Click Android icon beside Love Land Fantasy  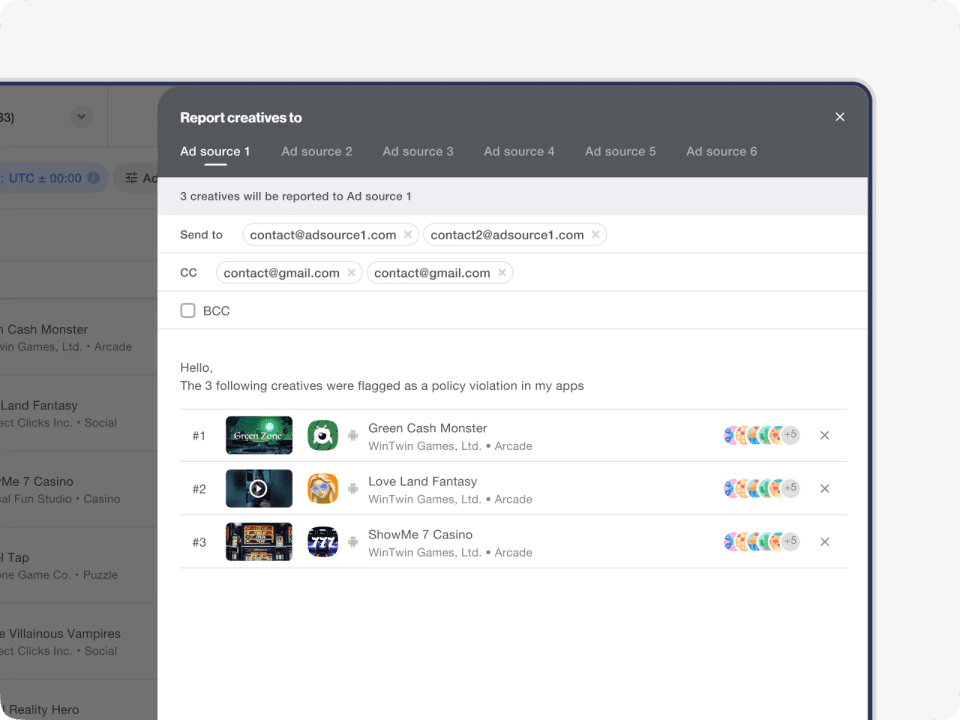pyautogui.click(x=353, y=489)
